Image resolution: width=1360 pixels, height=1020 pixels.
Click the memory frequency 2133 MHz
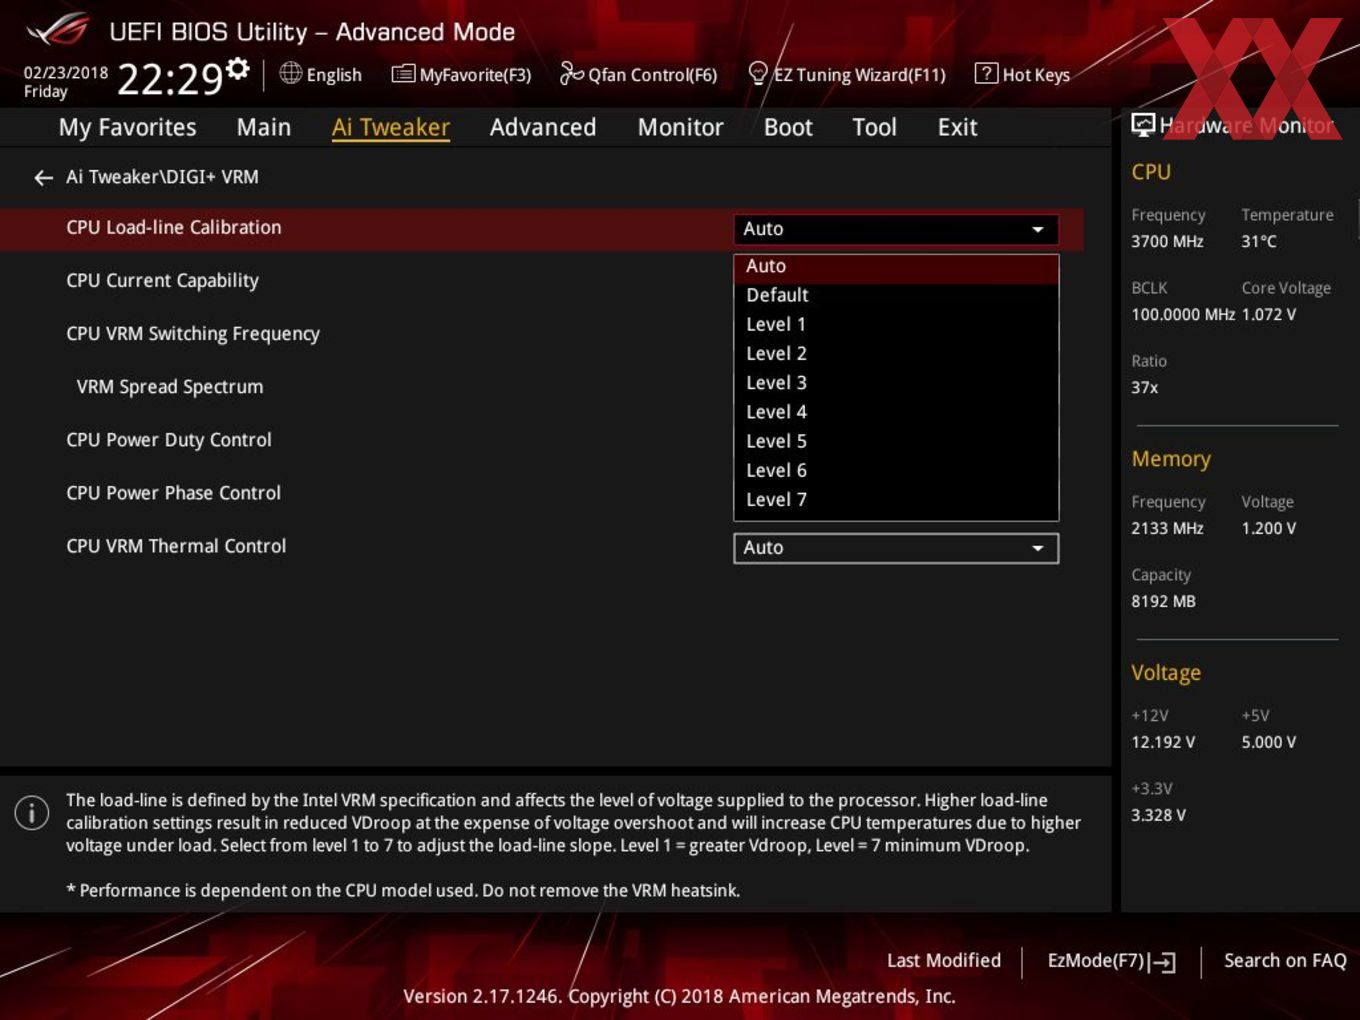pyautogui.click(x=1167, y=528)
